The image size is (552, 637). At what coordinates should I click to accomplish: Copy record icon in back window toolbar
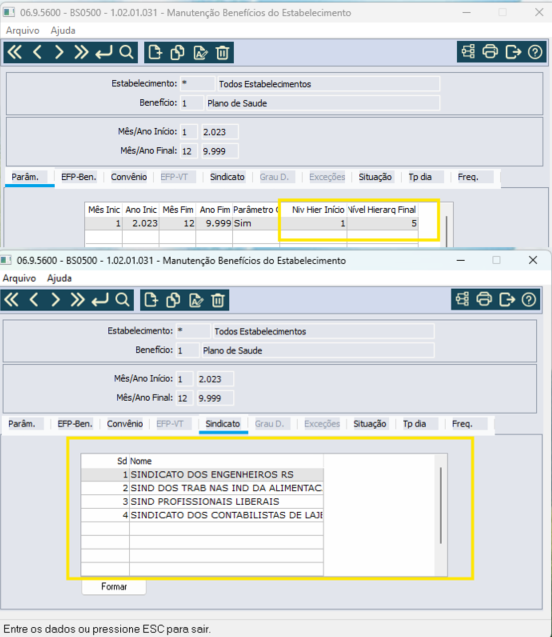(x=178, y=52)
